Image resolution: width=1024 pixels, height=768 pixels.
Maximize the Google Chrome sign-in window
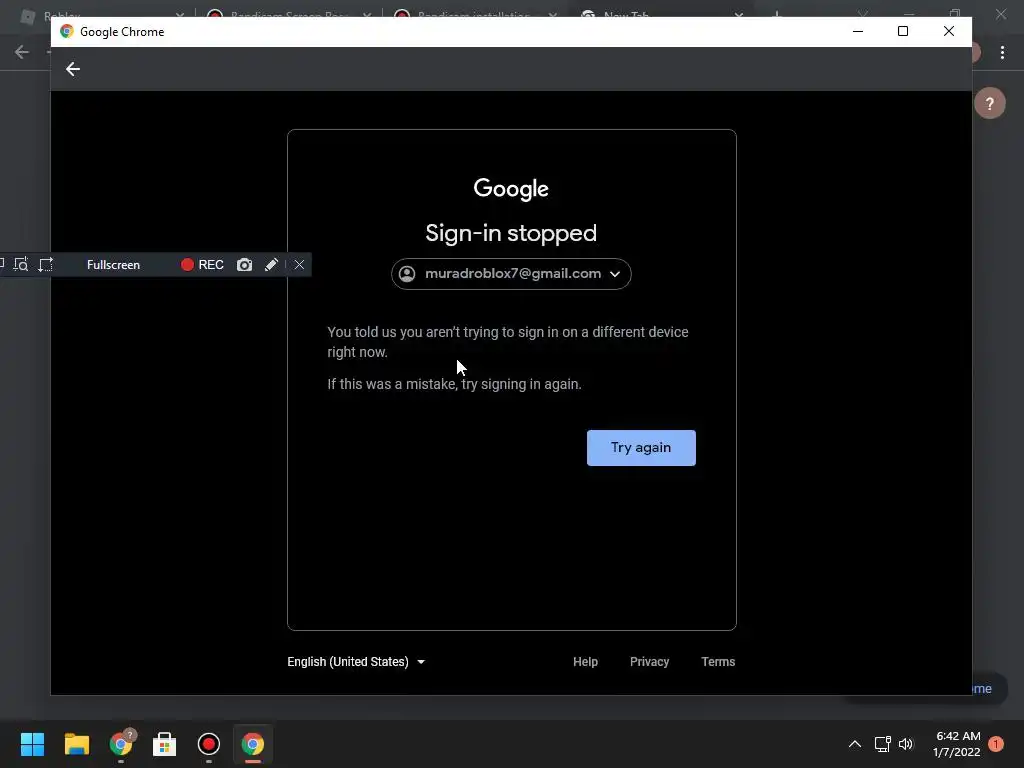pos(903,31)
